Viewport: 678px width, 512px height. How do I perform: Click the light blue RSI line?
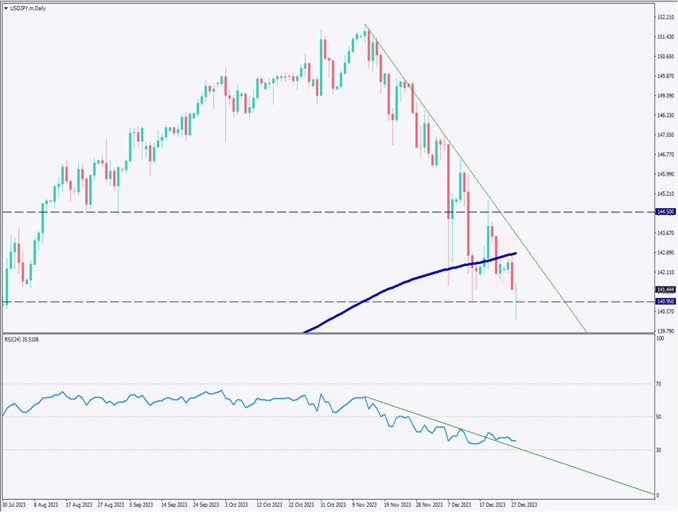point(200,397)
